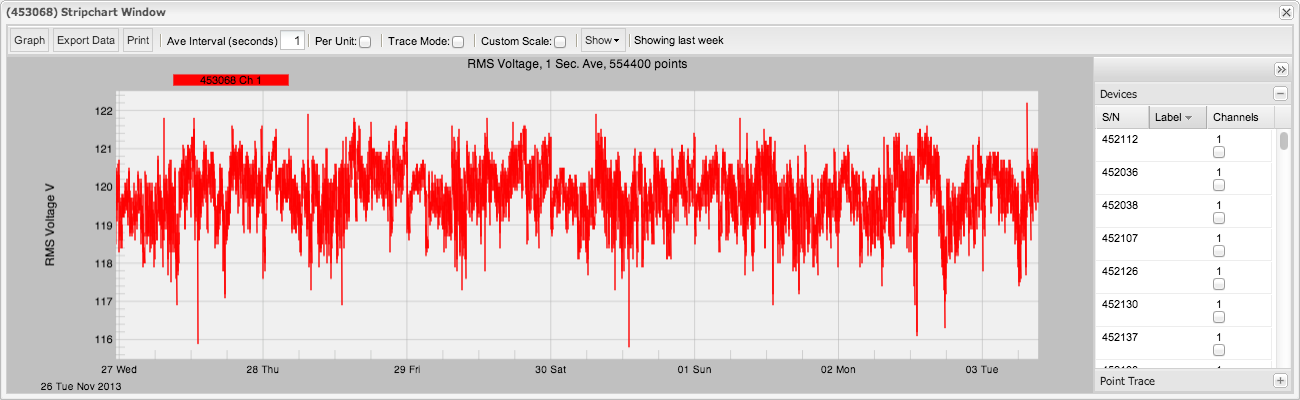1300x400 pixels.
Task: Select device row 452126
Action: 1184,278
